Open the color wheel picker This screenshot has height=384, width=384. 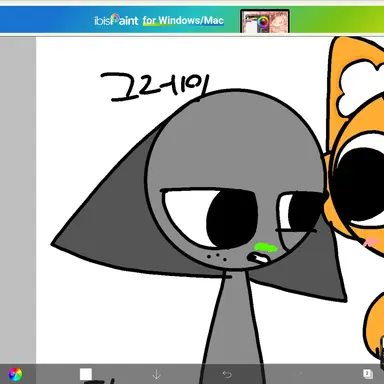[15, 374]
